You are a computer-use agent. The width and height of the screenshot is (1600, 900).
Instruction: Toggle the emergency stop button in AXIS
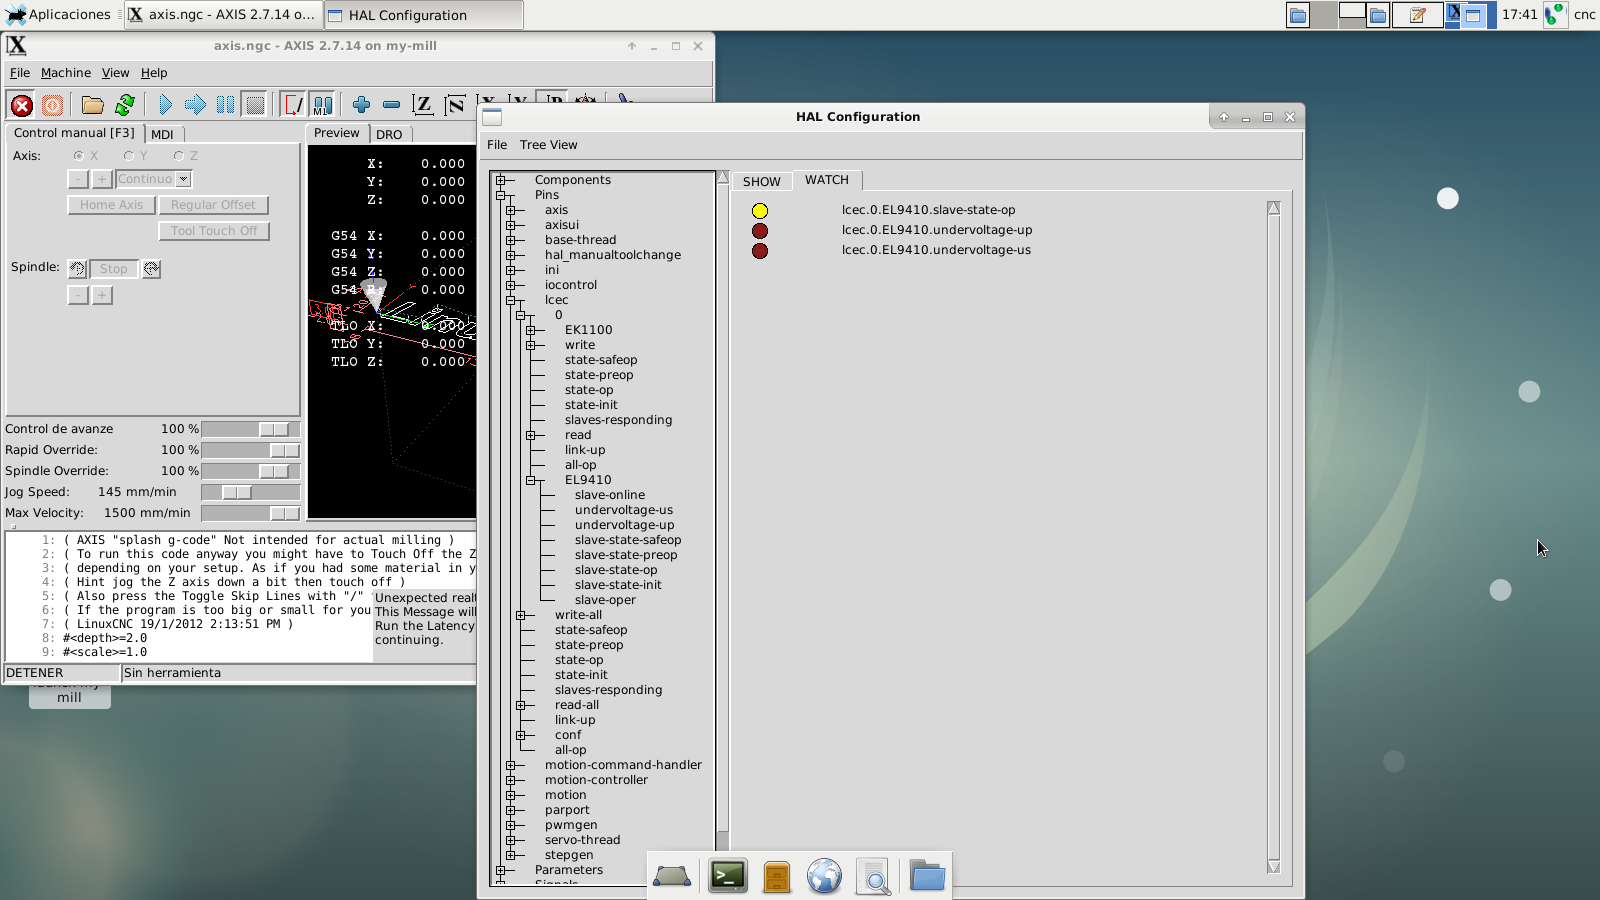pos(22,105)
